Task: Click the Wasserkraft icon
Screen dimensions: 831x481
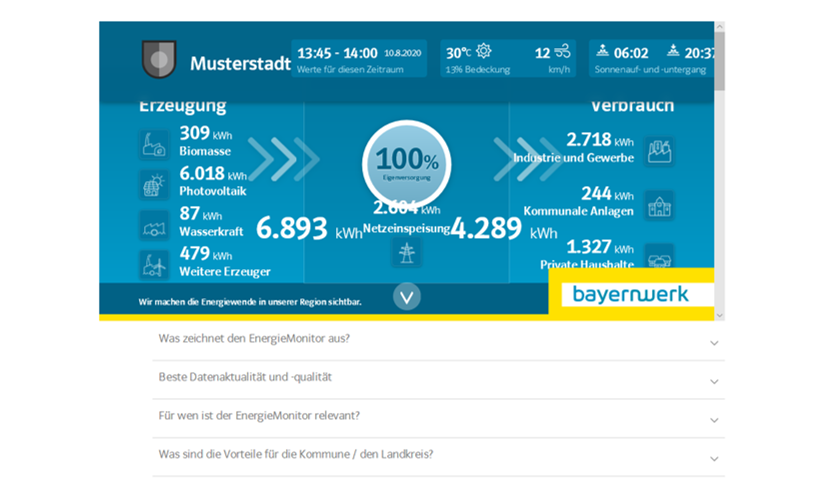Action: (154, 225)
